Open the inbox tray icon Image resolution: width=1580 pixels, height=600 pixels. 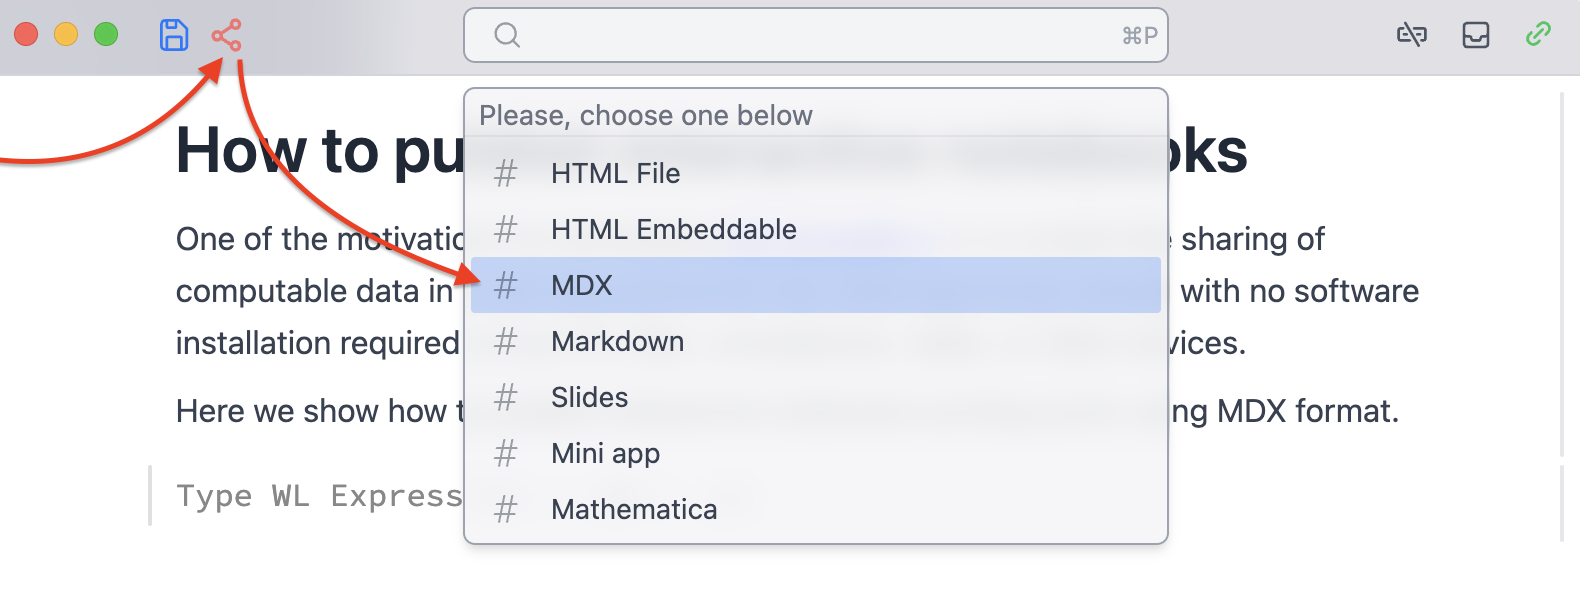(x=1475, y=35)
